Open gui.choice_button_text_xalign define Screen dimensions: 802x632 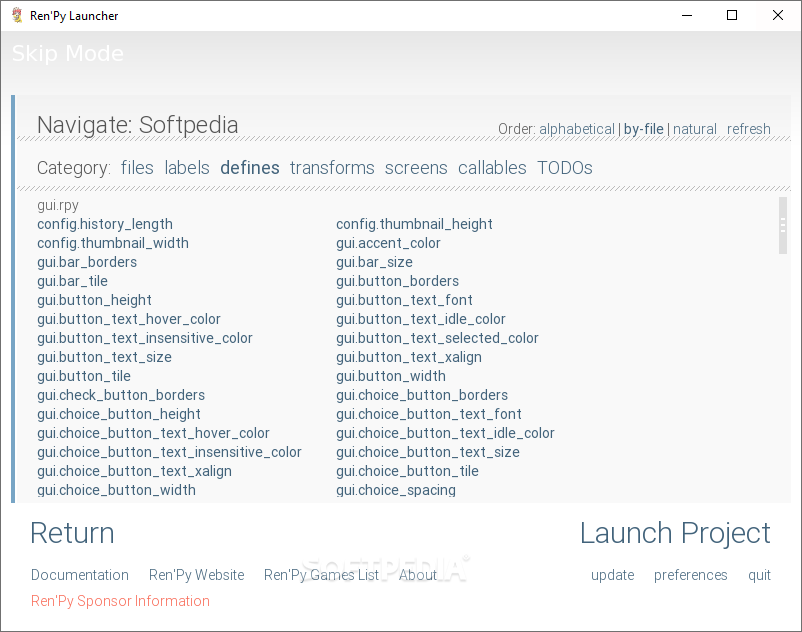click(x=134, y=471)
